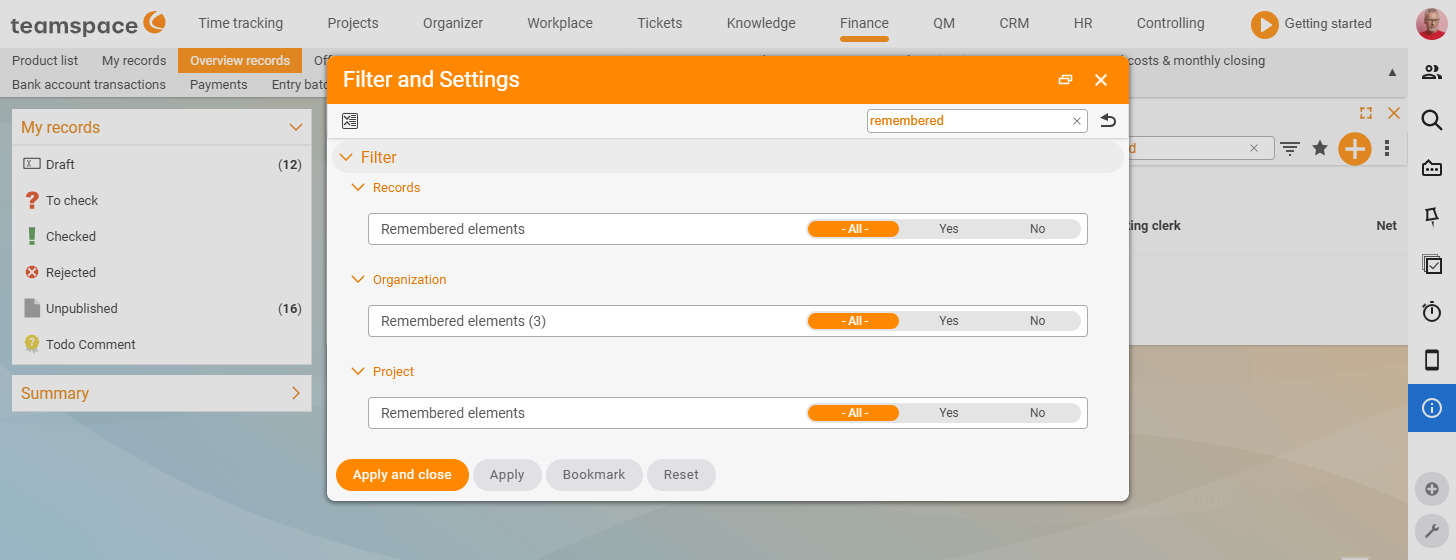Open the user profile avatar
The width and height of the screenshot is (1456, 560).
1432,24
